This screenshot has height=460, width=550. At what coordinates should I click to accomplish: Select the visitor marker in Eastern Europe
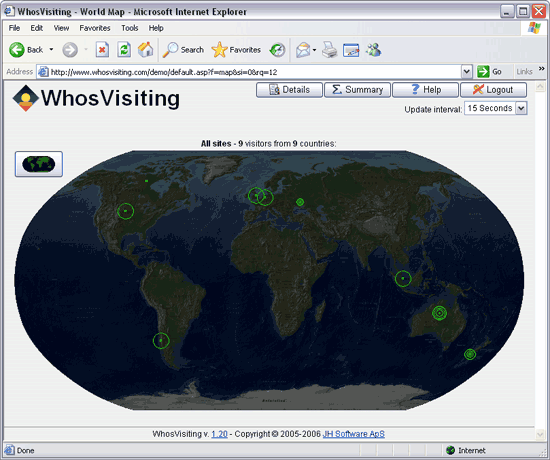[300, 202]
